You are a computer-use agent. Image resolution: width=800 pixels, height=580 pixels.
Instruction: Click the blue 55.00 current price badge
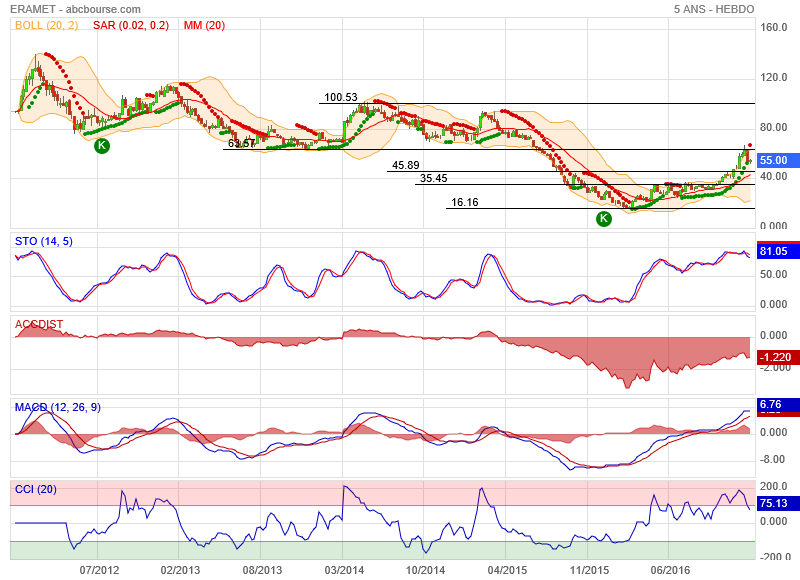click(x=775, y=160)
